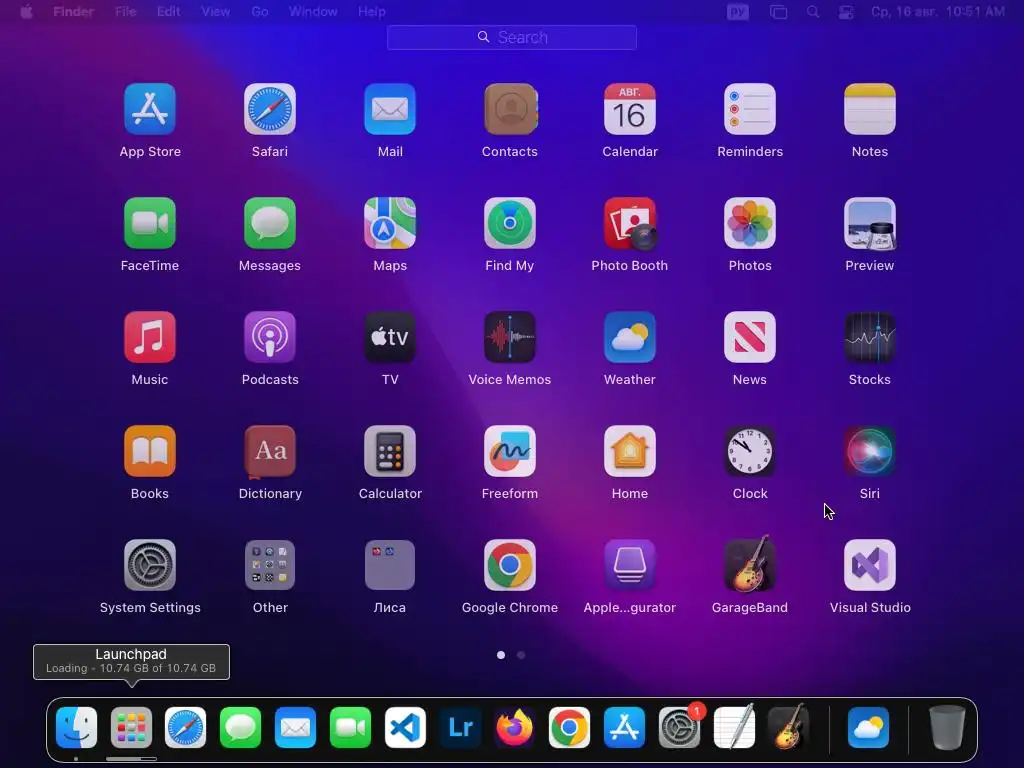Open Weather from the Launchpad grid
Viewport: 1024px width, 768px height.
(x=630, y=337)
